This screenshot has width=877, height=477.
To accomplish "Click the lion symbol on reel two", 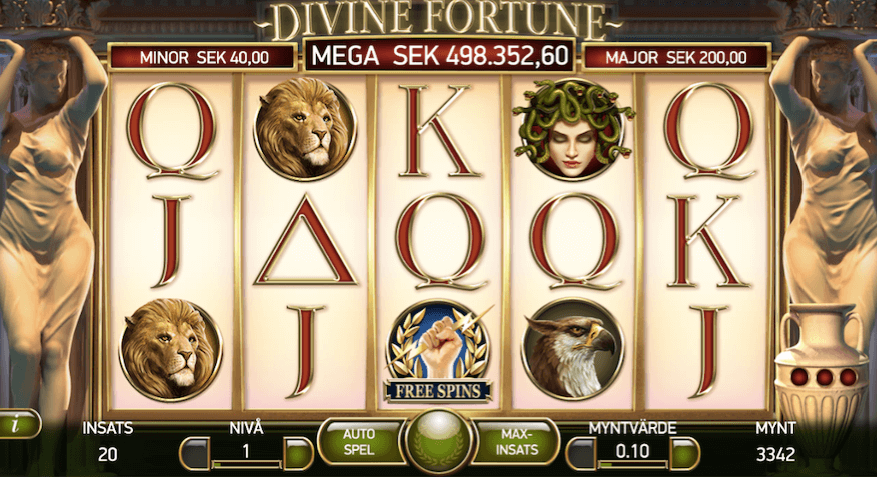I will (305, 129).
